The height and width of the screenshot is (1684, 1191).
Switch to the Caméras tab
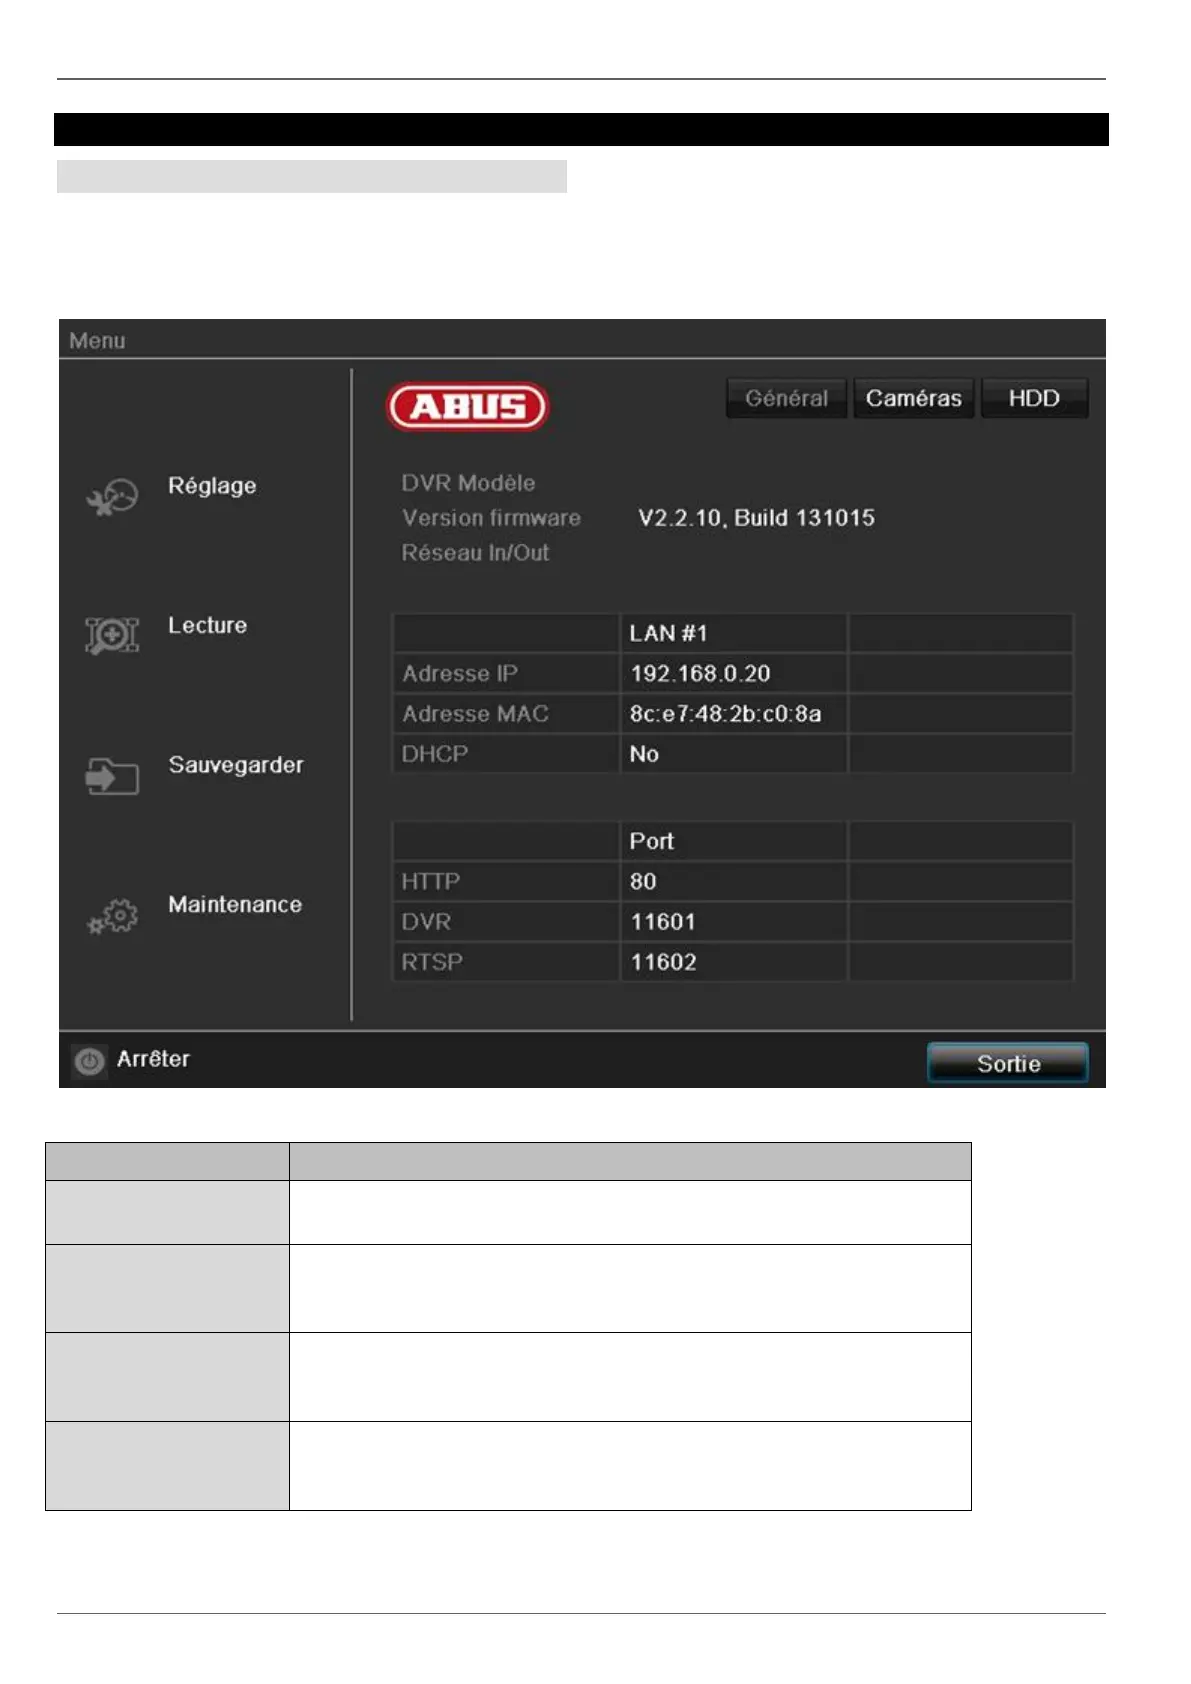pyautogui.click(x=913, y=398)
